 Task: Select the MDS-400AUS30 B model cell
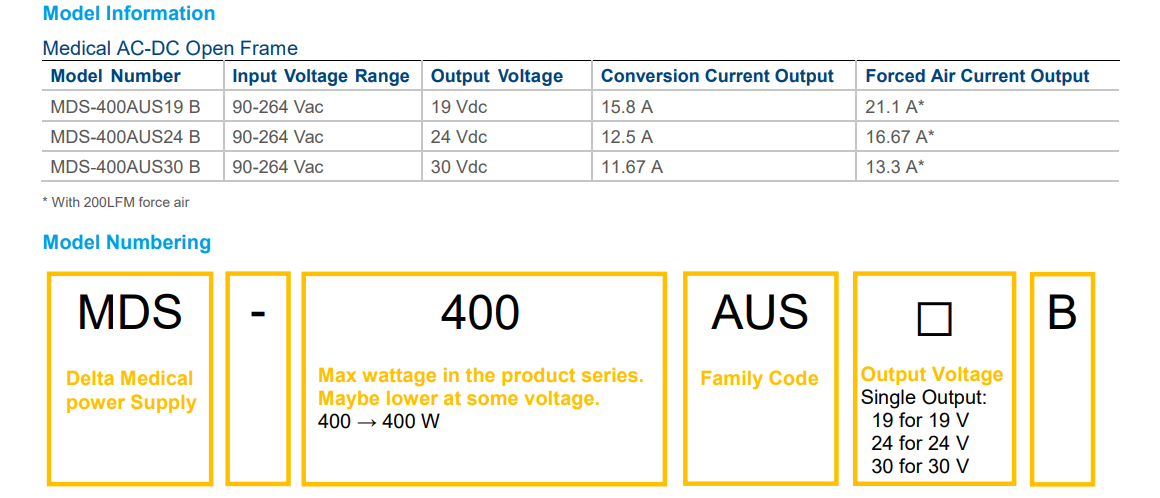(x=125, y=167)
